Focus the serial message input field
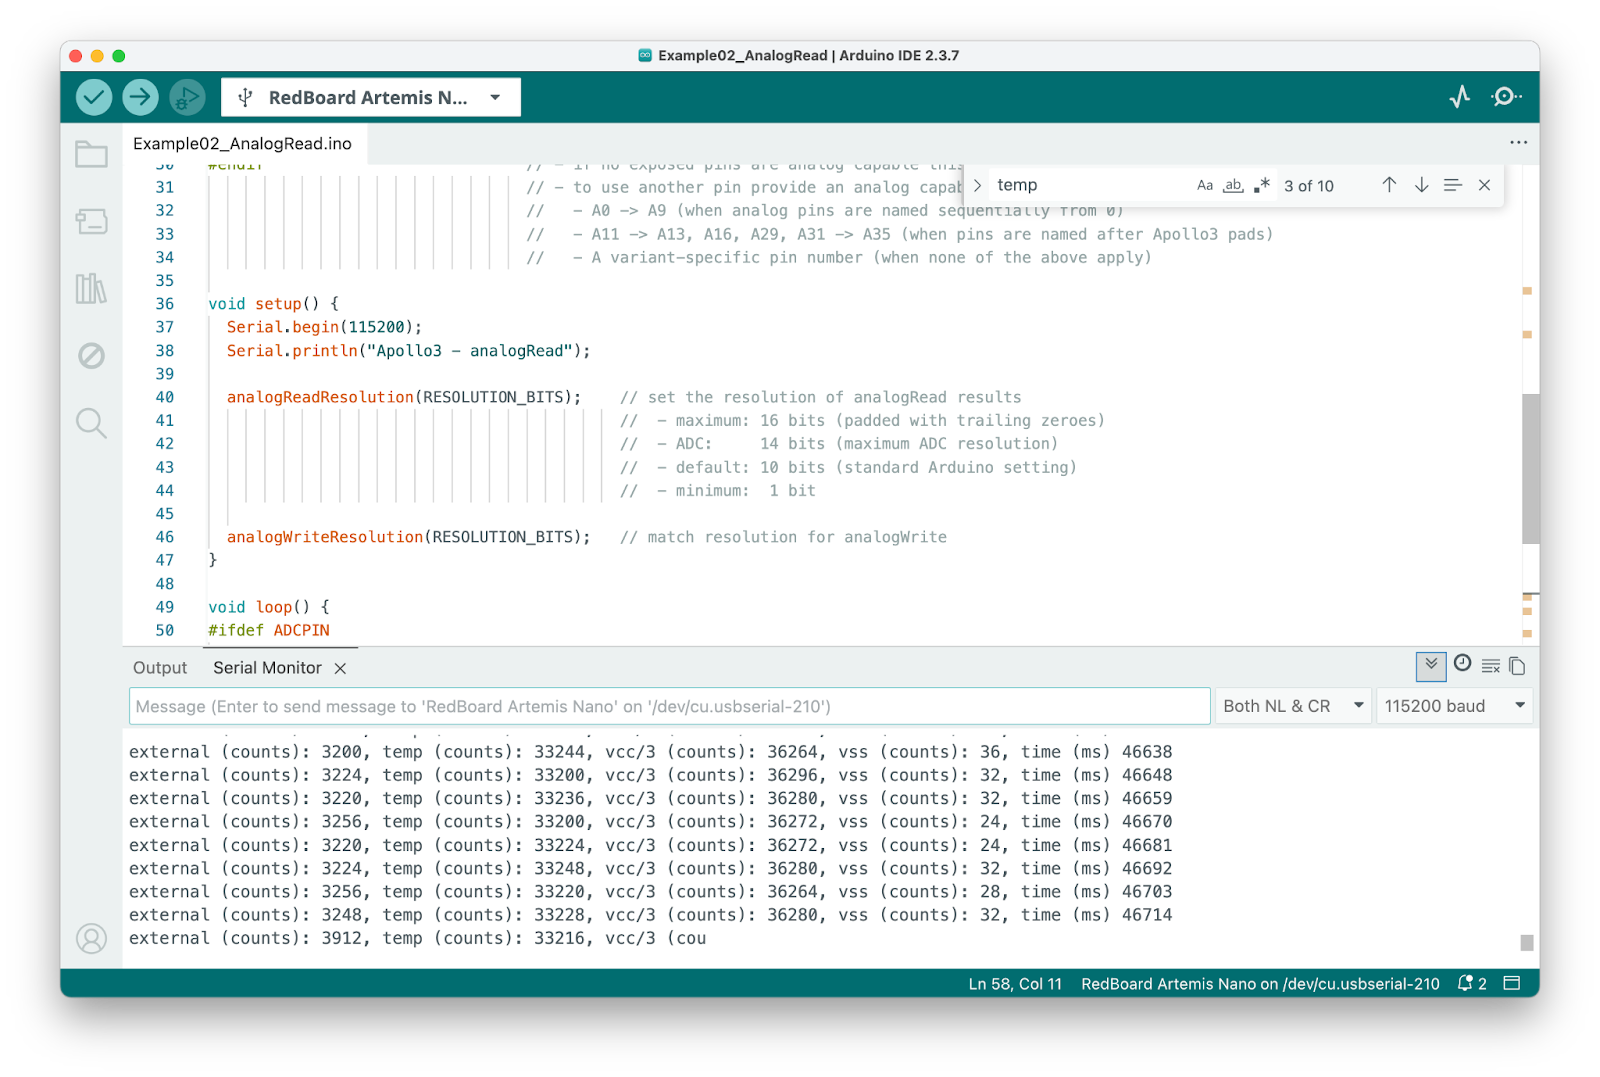The height and width of the screenshot is (1077, 1600). click(x=669, y=706)
